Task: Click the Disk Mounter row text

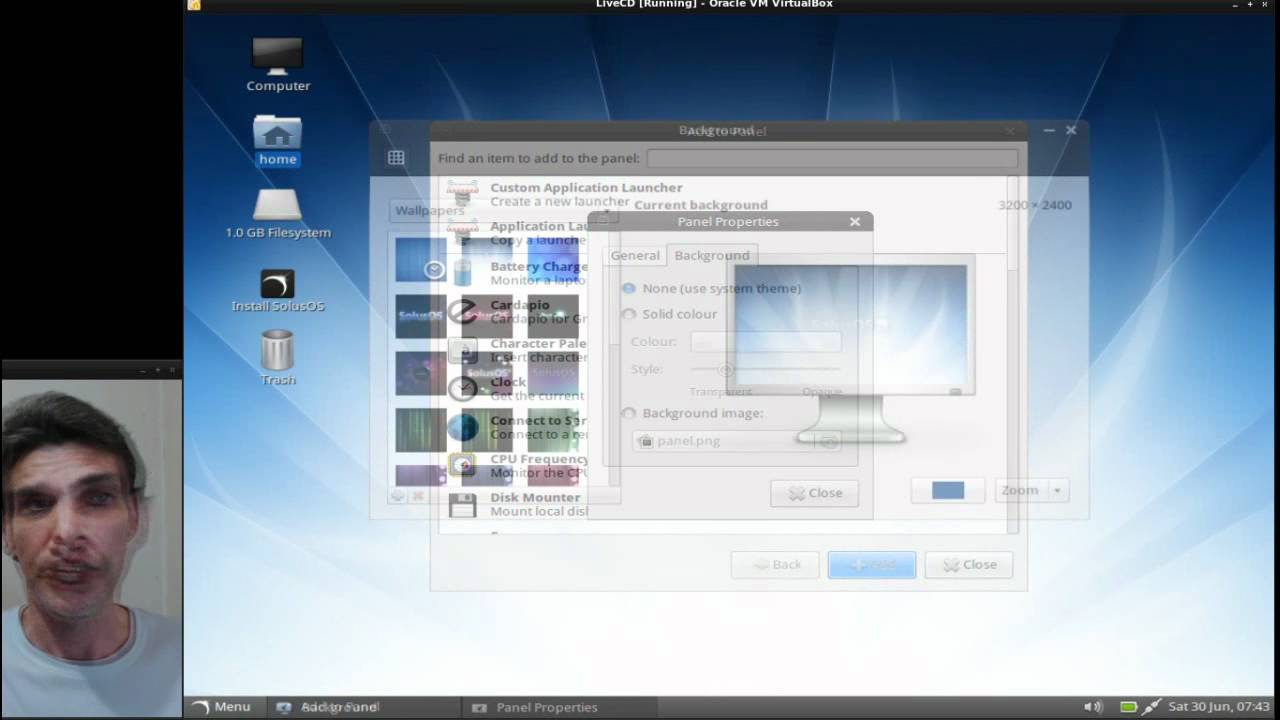Action: coord(538,504)
